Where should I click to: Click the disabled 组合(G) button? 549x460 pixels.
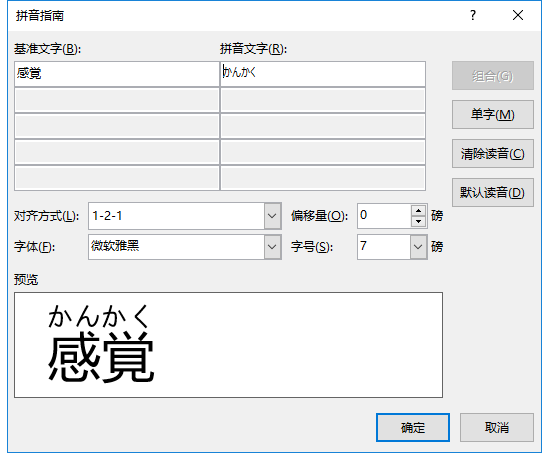click(x=493, y=76)
